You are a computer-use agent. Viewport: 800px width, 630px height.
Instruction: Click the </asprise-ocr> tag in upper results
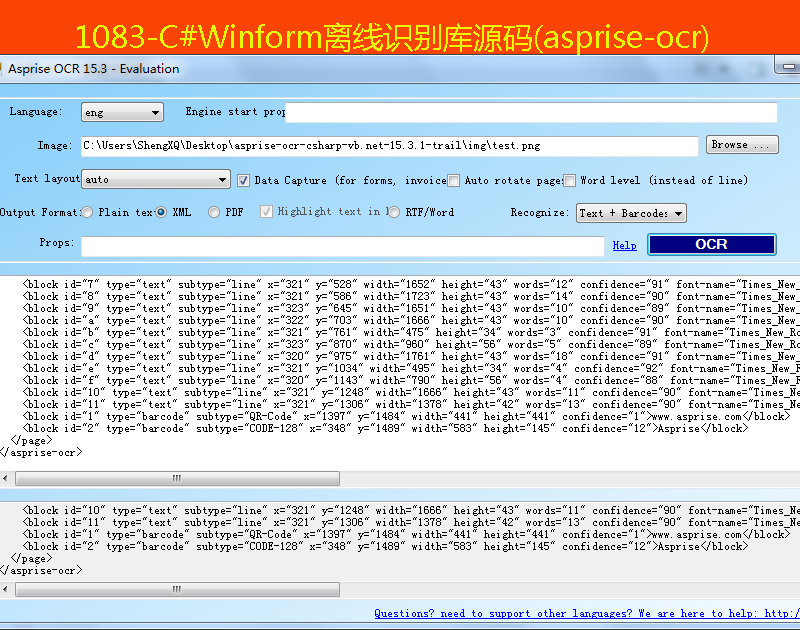41,452
